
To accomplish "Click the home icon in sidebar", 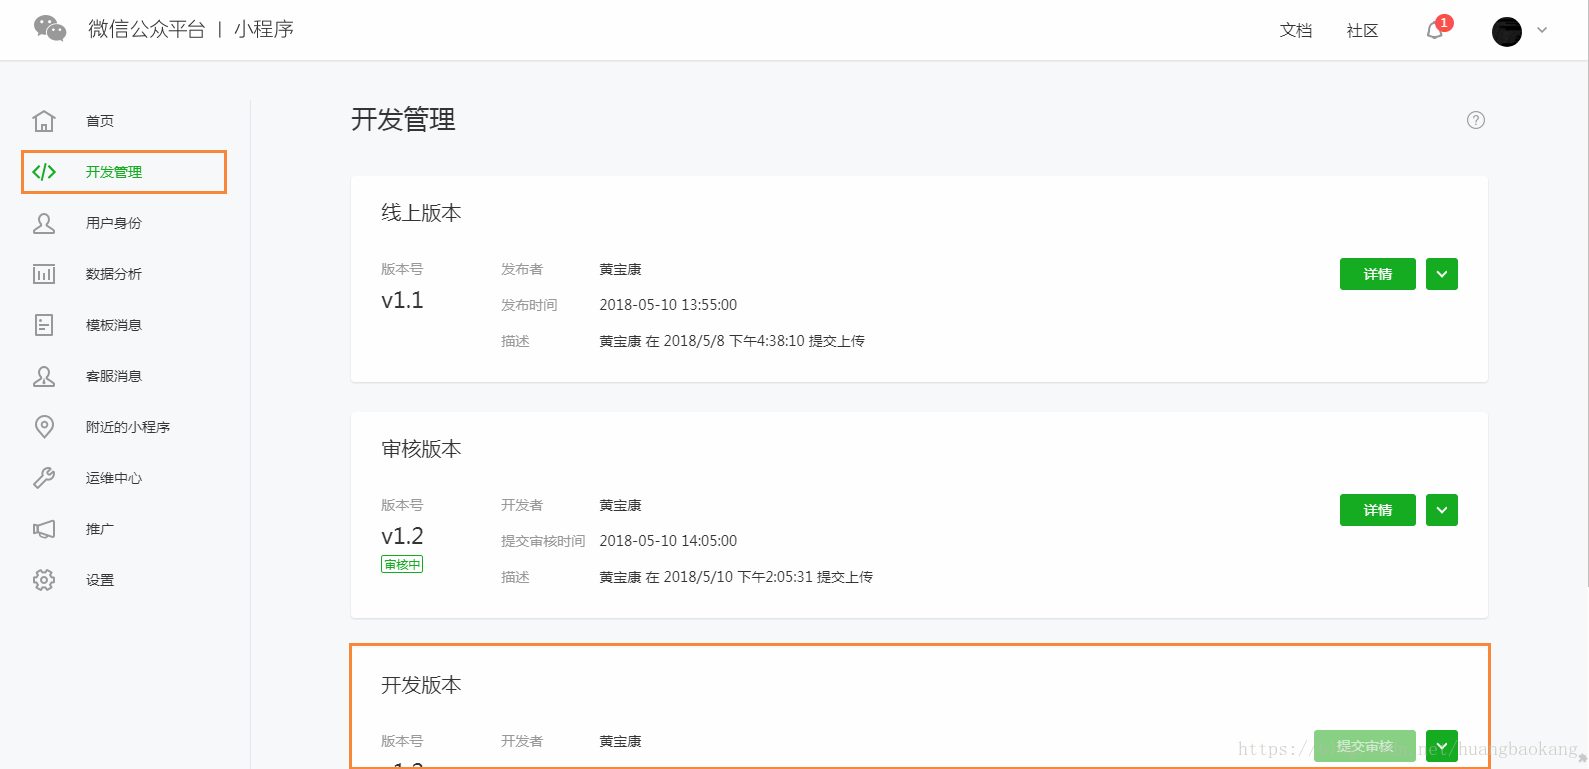I will 44,121.
